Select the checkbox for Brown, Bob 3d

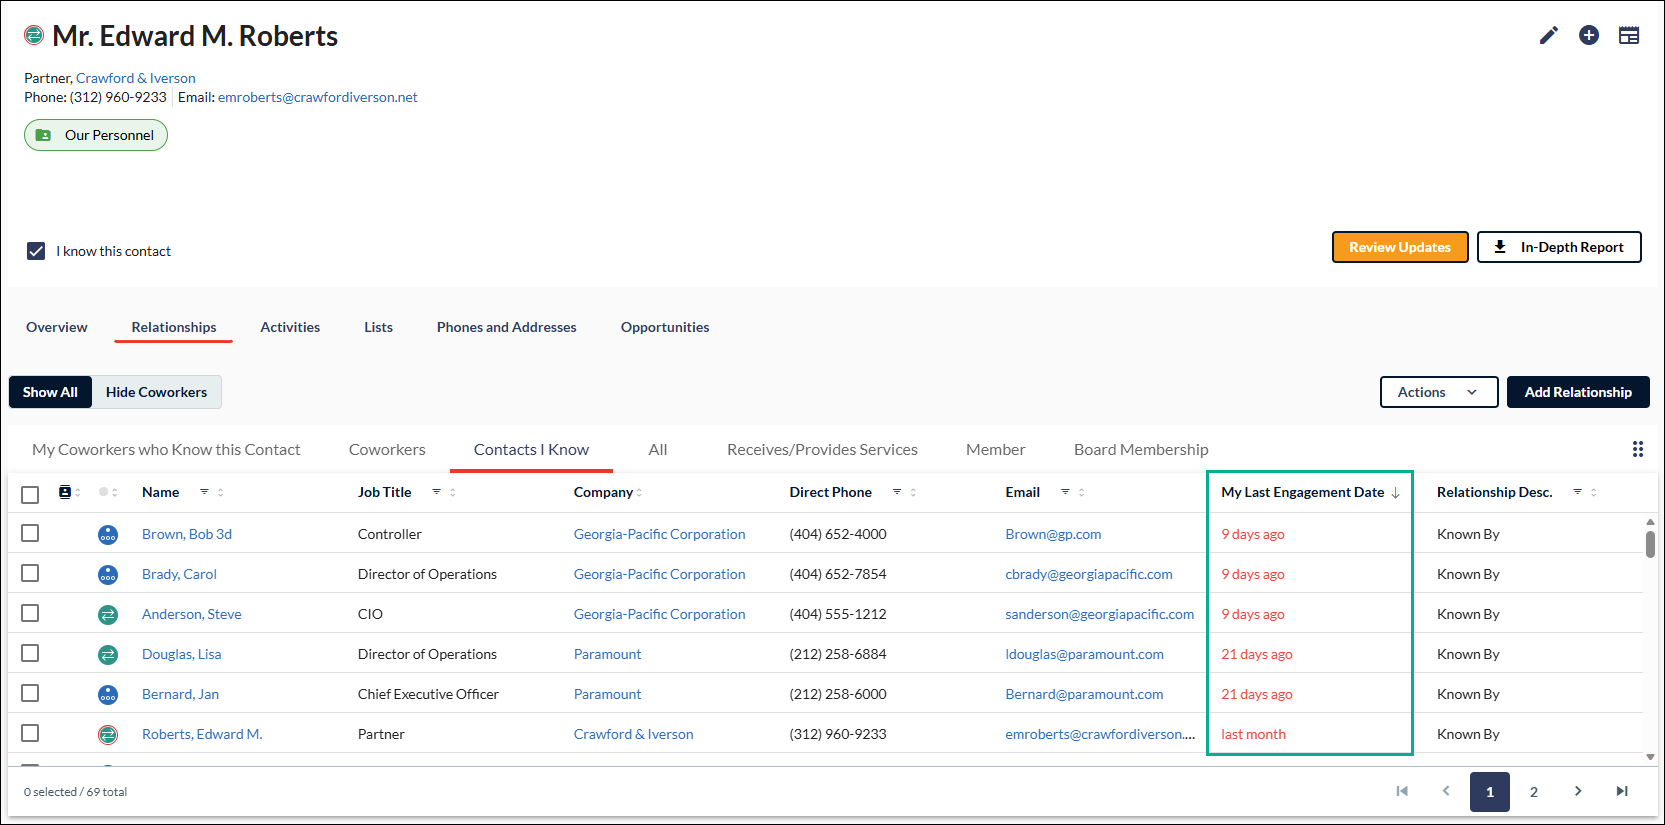pyautogui.click(x=30, y=533)
